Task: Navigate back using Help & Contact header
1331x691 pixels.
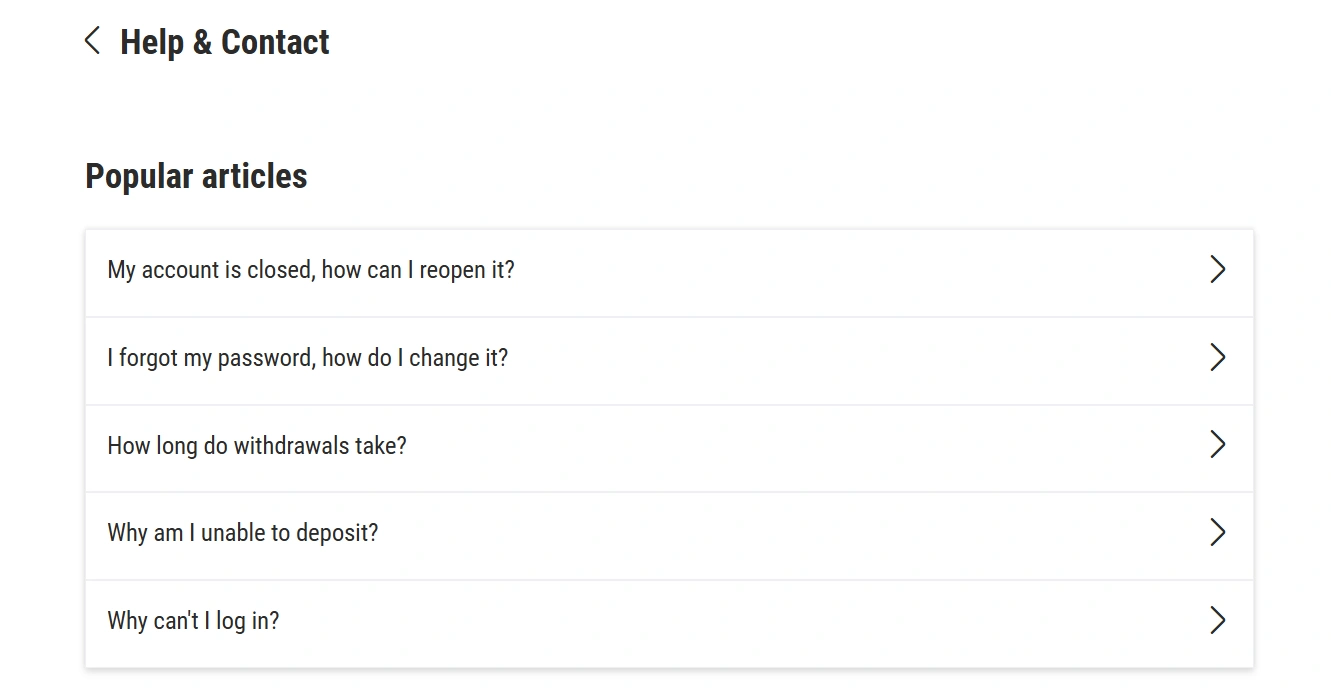Action: [224, 42]
